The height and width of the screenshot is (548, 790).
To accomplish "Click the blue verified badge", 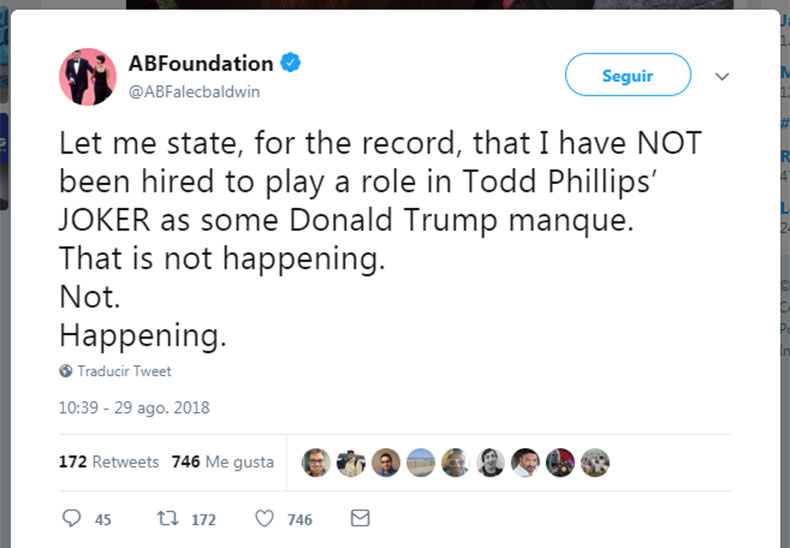I will [290, 63].
